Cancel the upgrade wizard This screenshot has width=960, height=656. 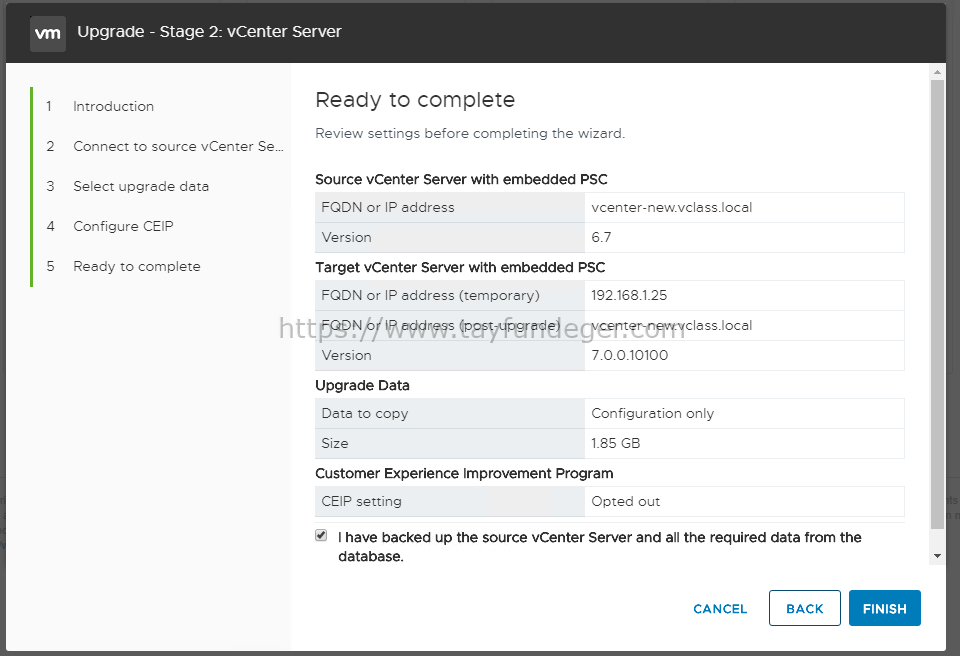click(720, 609)
